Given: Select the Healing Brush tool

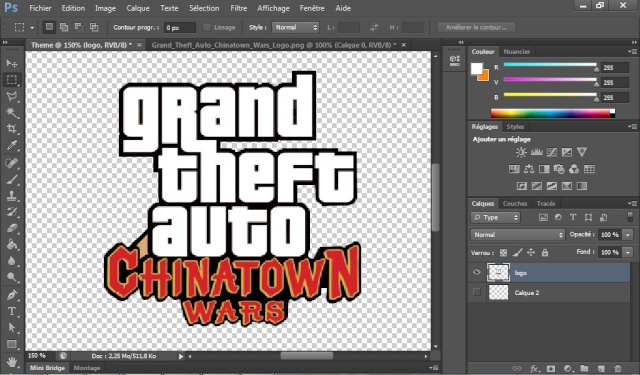Looking at the screenshot, I should point(12,163).
